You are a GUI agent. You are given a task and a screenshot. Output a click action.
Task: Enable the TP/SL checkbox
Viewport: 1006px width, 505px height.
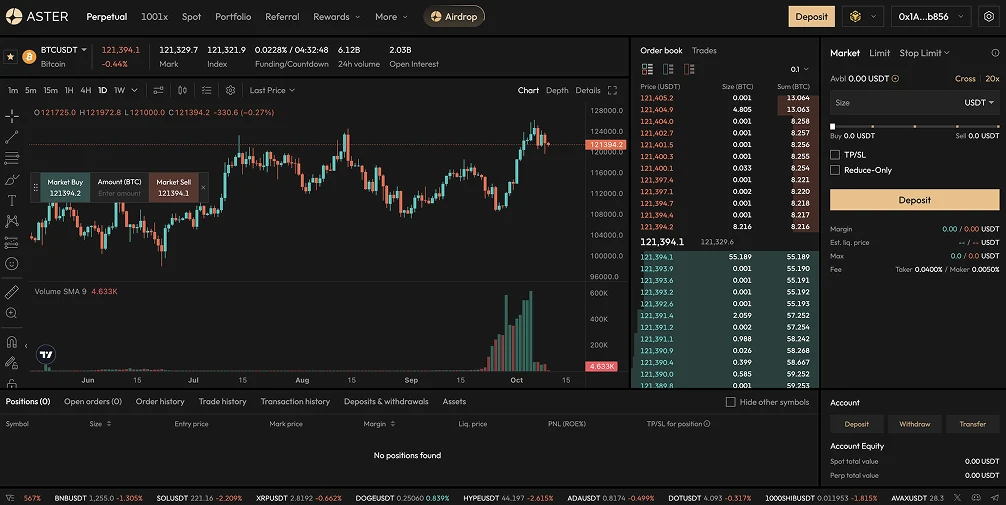[835, 155]
